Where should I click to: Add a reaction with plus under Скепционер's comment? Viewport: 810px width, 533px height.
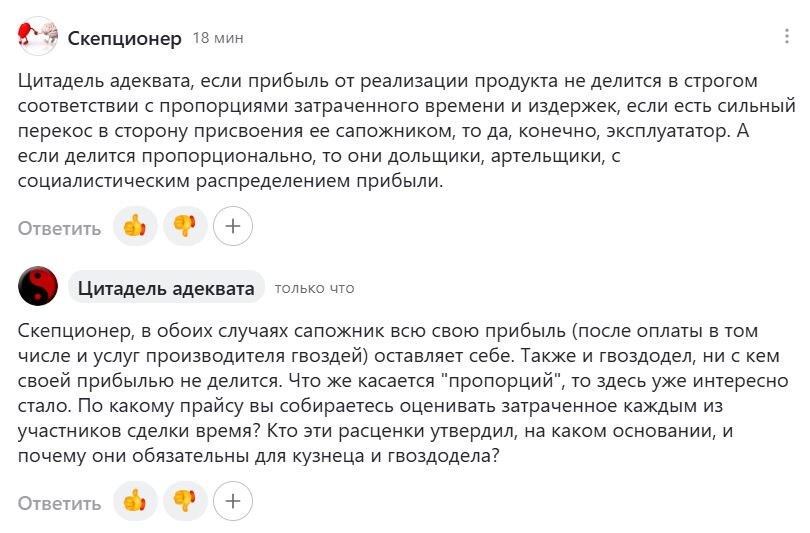[x=232, y=226]
